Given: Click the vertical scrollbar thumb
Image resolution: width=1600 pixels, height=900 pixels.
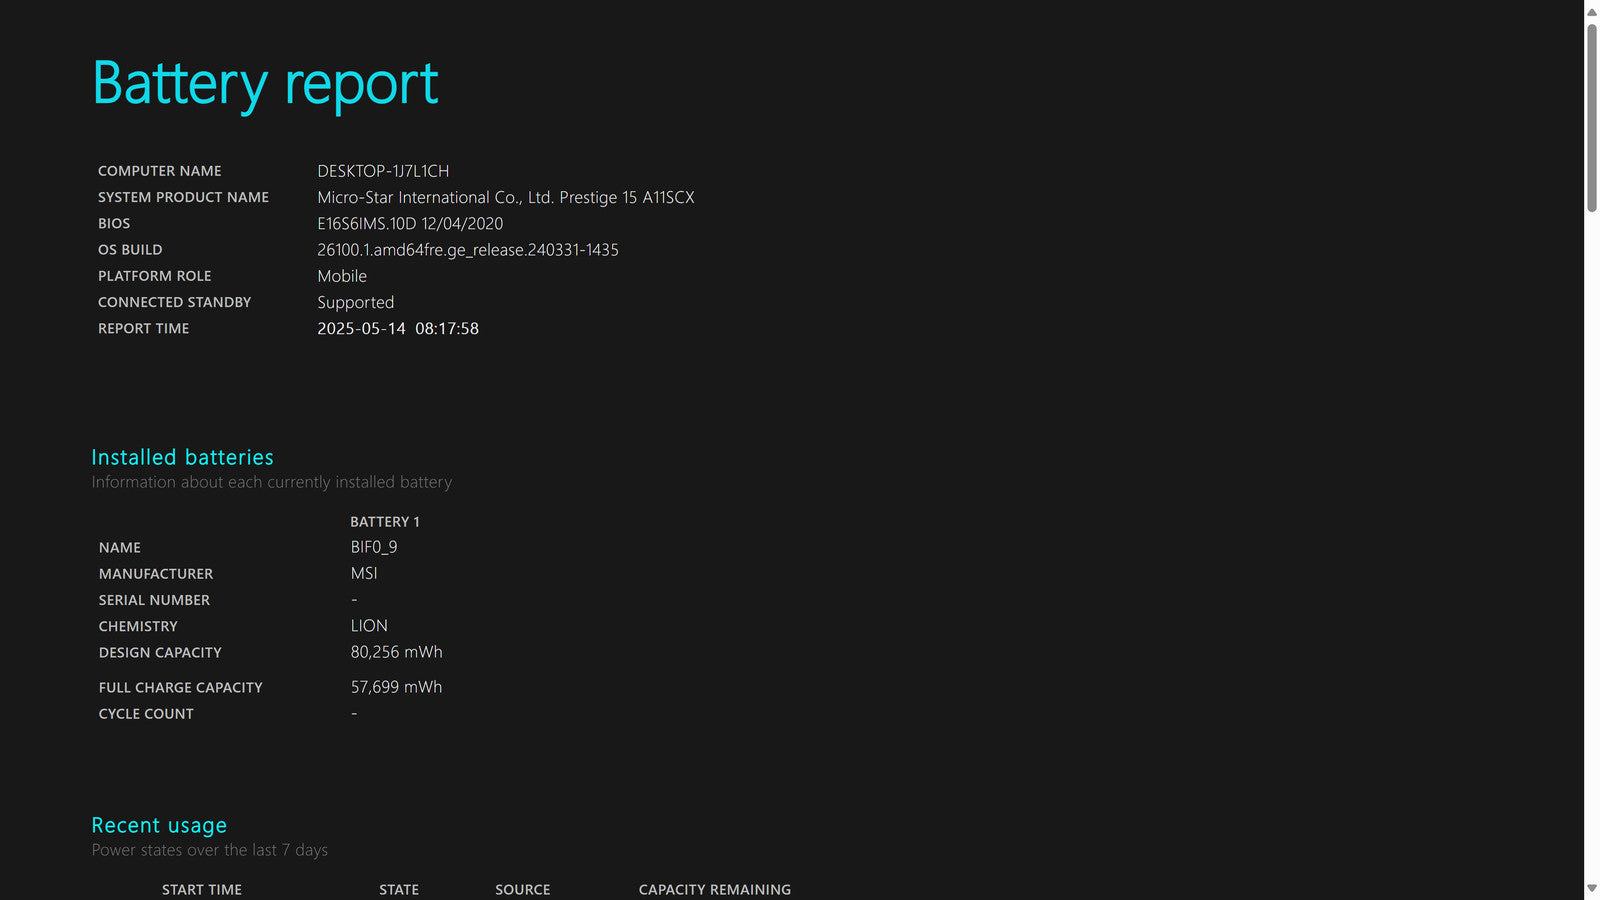Looking at the screenshot, I should (1592, 118).
